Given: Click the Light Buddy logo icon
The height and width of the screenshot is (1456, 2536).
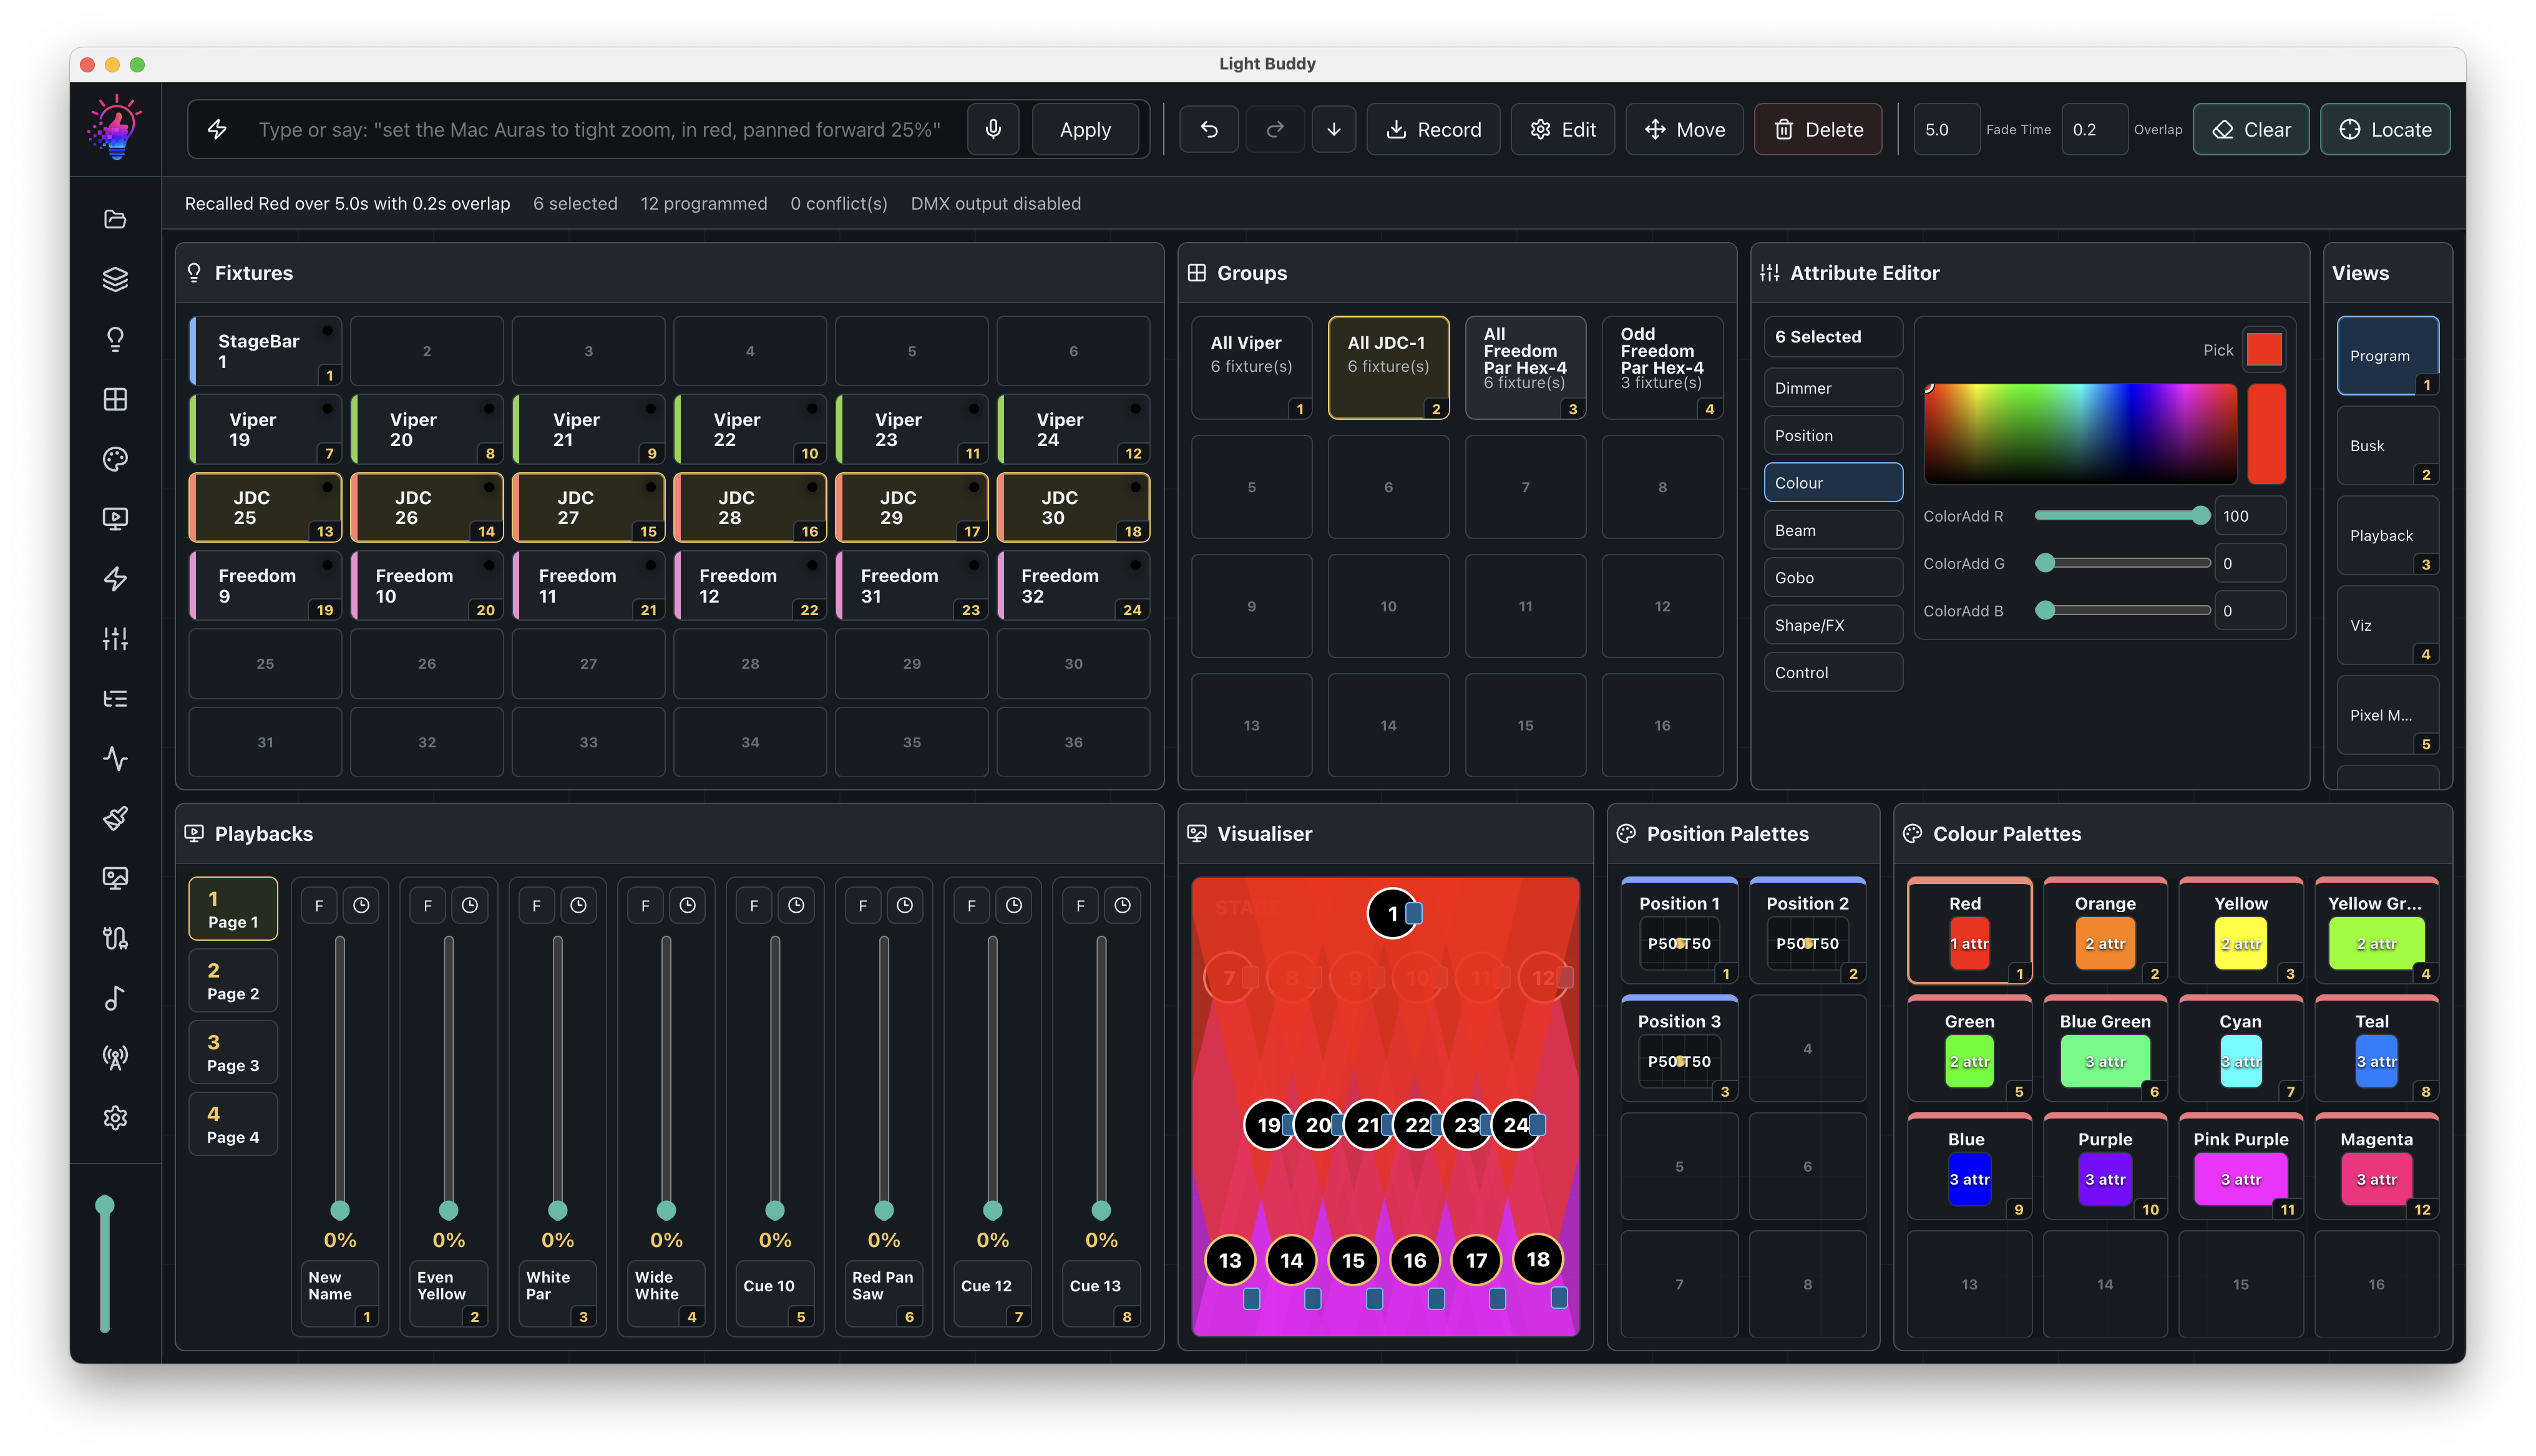Looking at the screenshot, I should [x=115, y=128].
